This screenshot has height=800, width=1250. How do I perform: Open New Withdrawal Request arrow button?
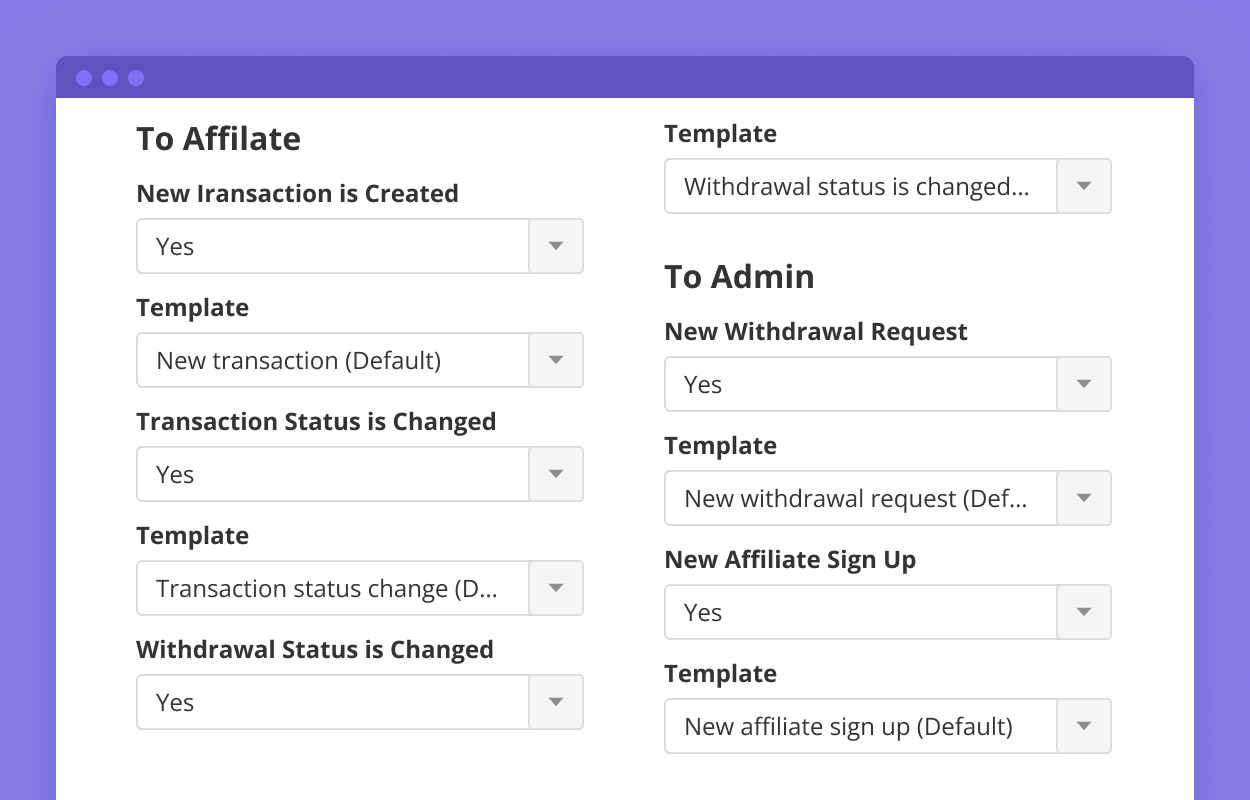click(x=1084, y=384)
